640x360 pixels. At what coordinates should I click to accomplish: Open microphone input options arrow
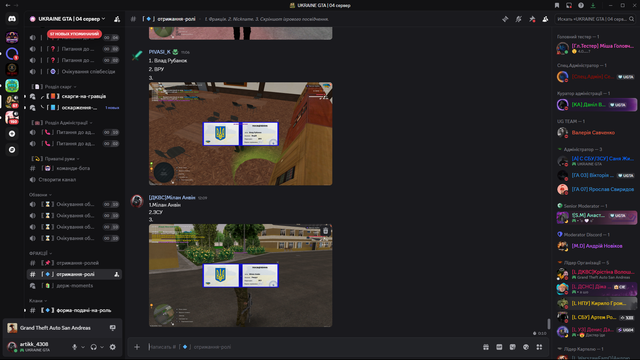point(83,347)
